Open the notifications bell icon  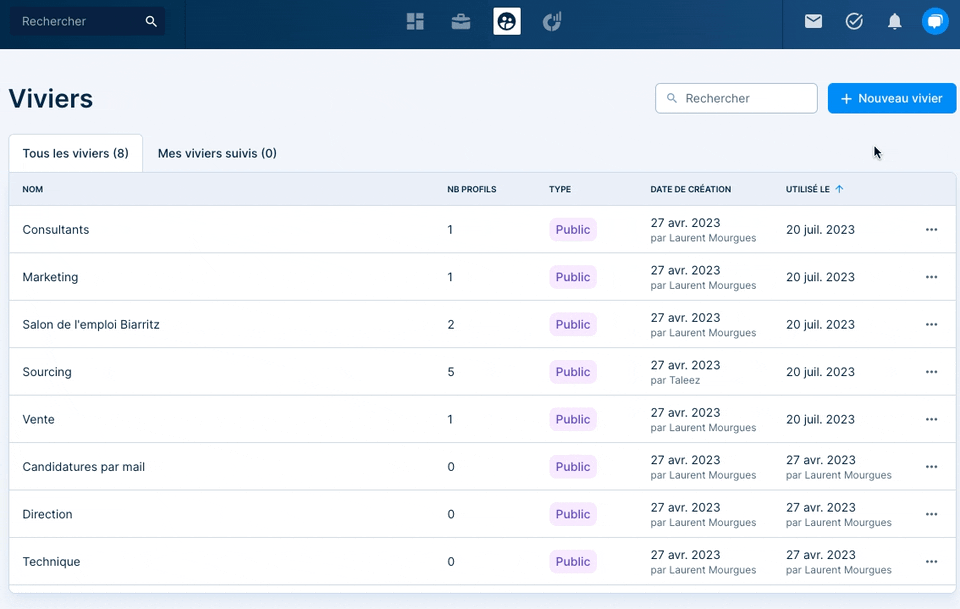pyautogui.click(x=894, y=21)
